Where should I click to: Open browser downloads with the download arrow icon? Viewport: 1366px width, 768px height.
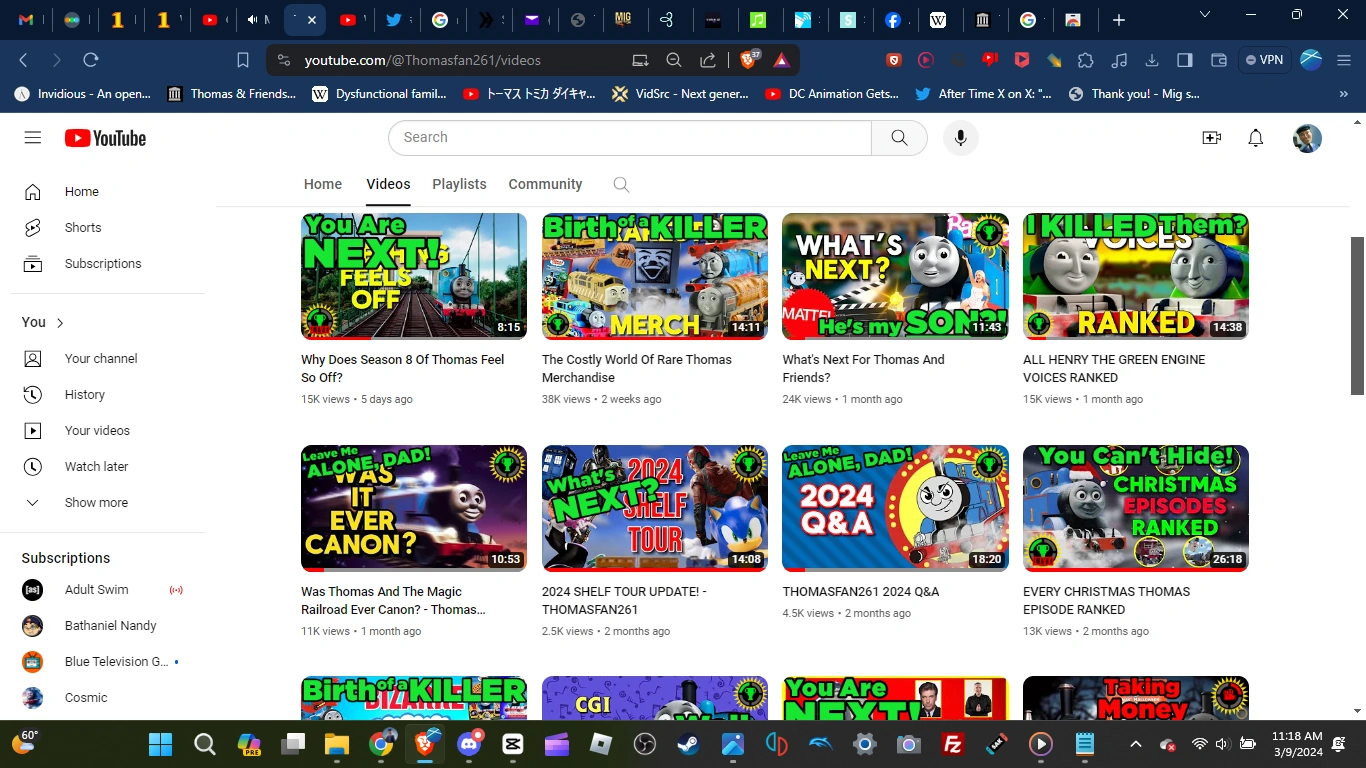[x=1151, y=60]
